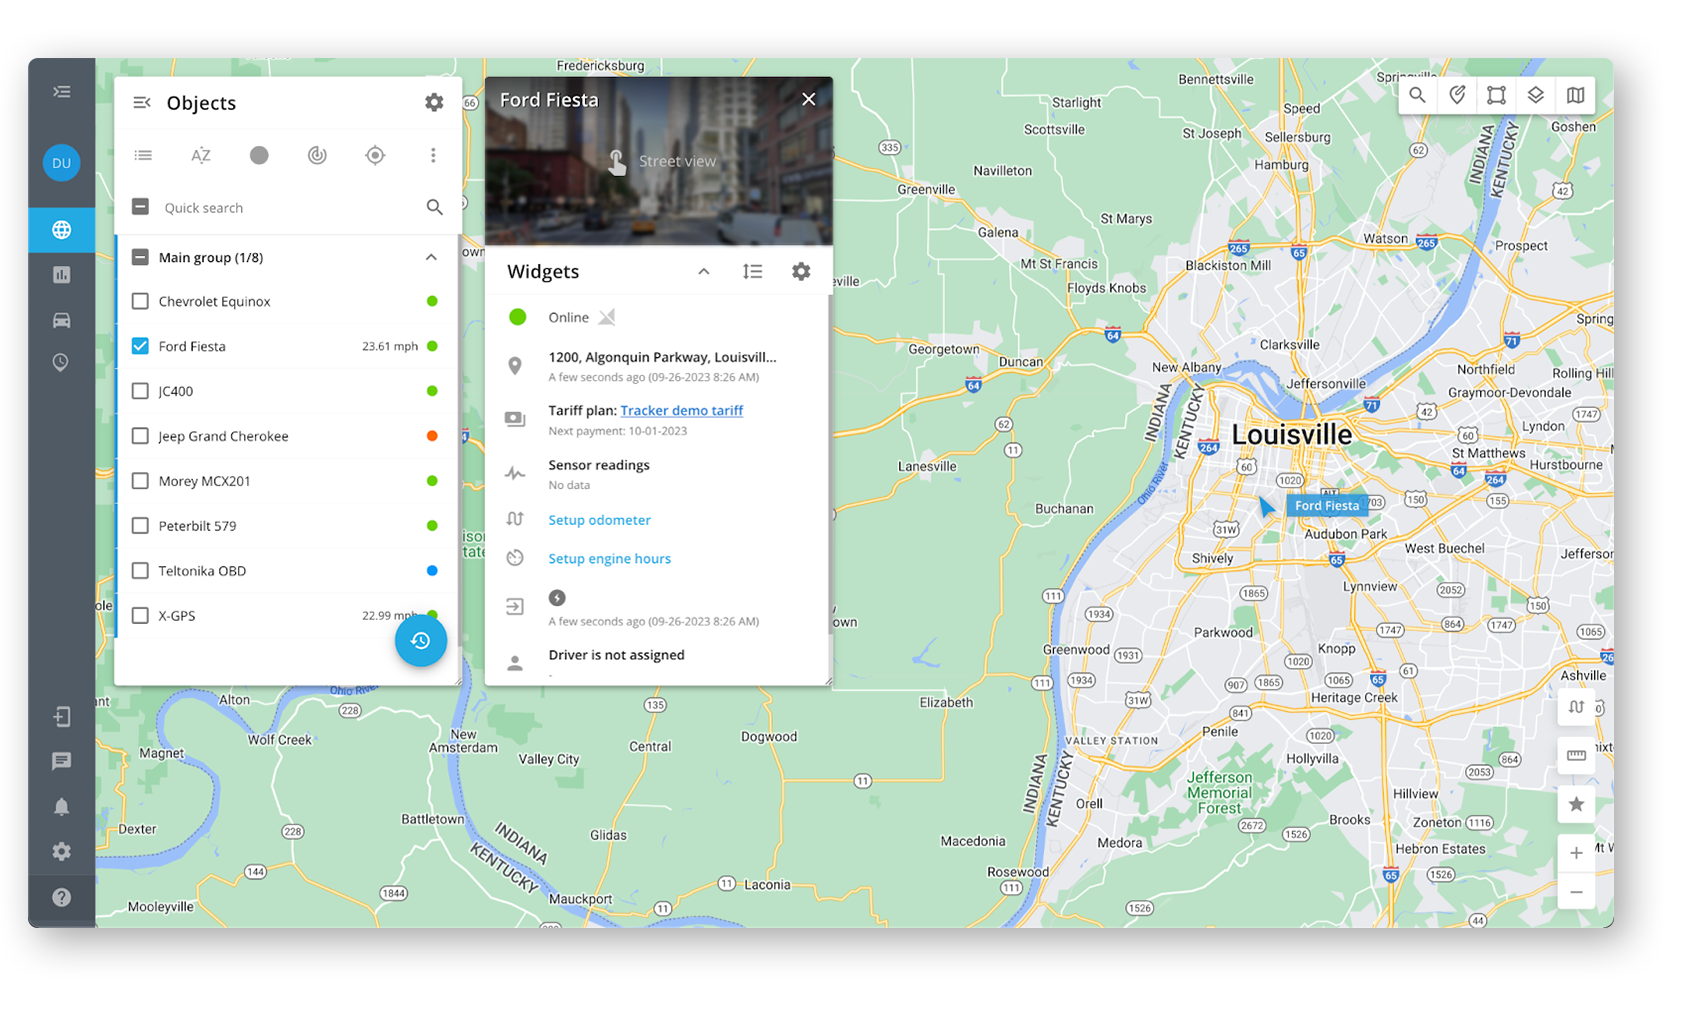This screenshot has width=1700, height=1020.
Task: Uncheck the Ford Fiesta checkbox
Action: [141, 346]
